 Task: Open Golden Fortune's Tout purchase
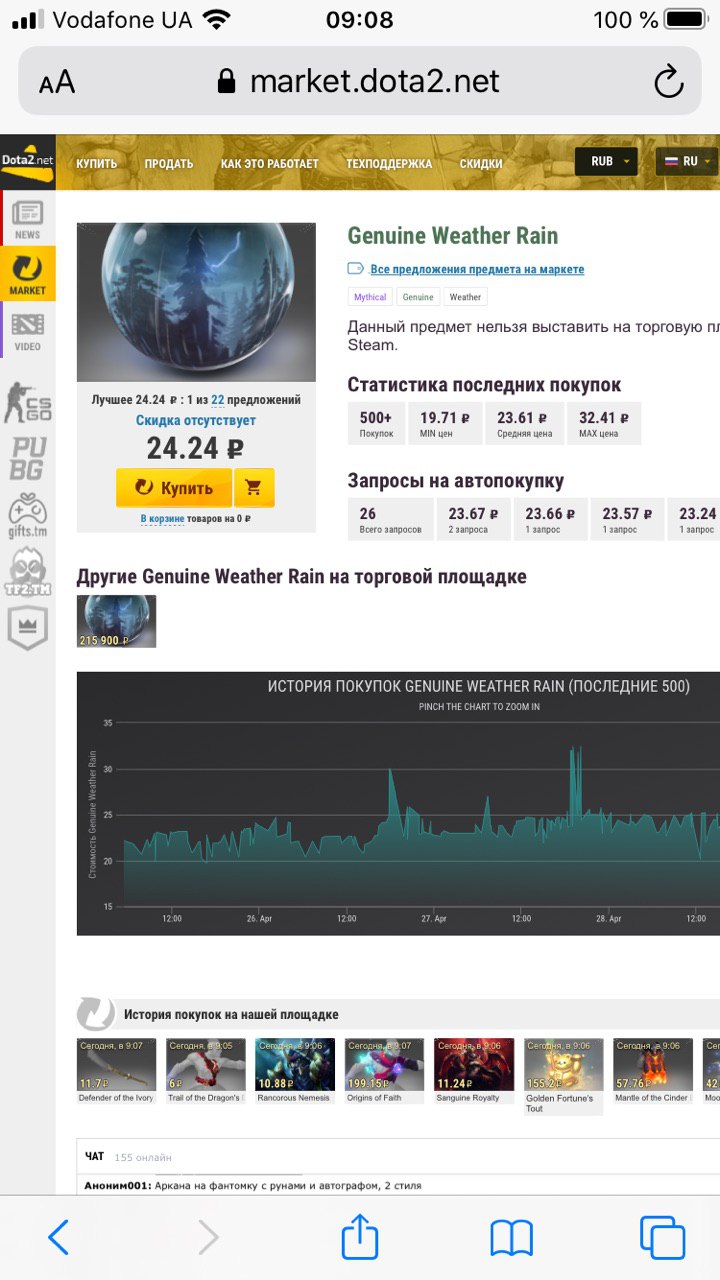click(x=564, y=1076)
